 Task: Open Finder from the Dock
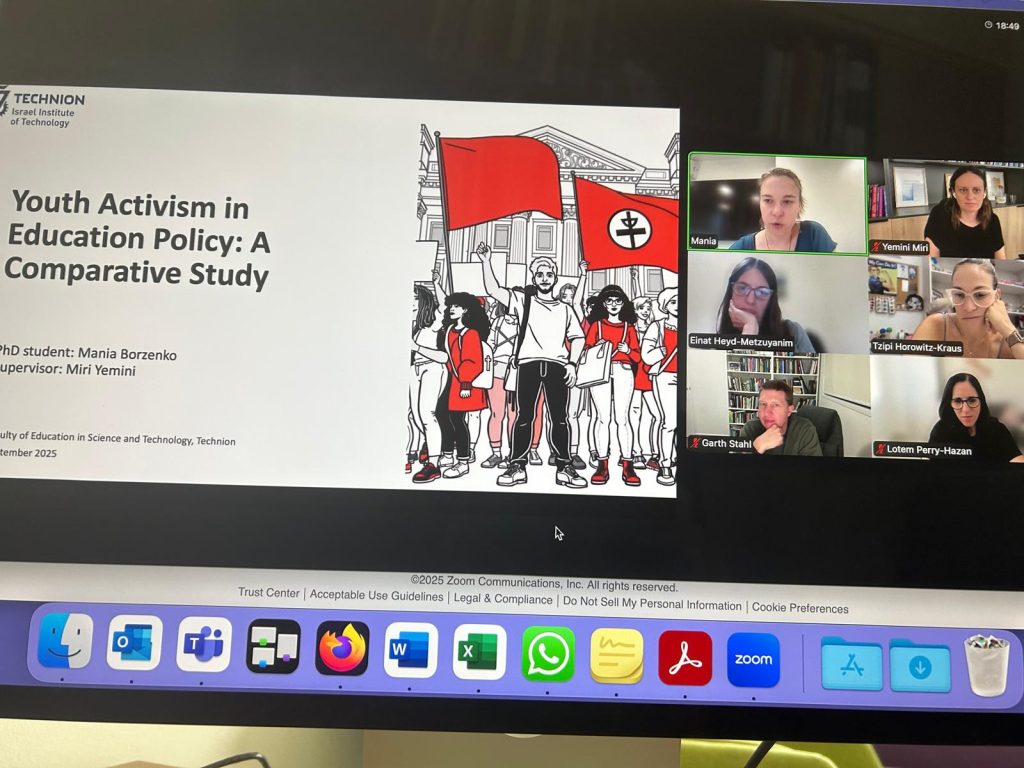65,641
